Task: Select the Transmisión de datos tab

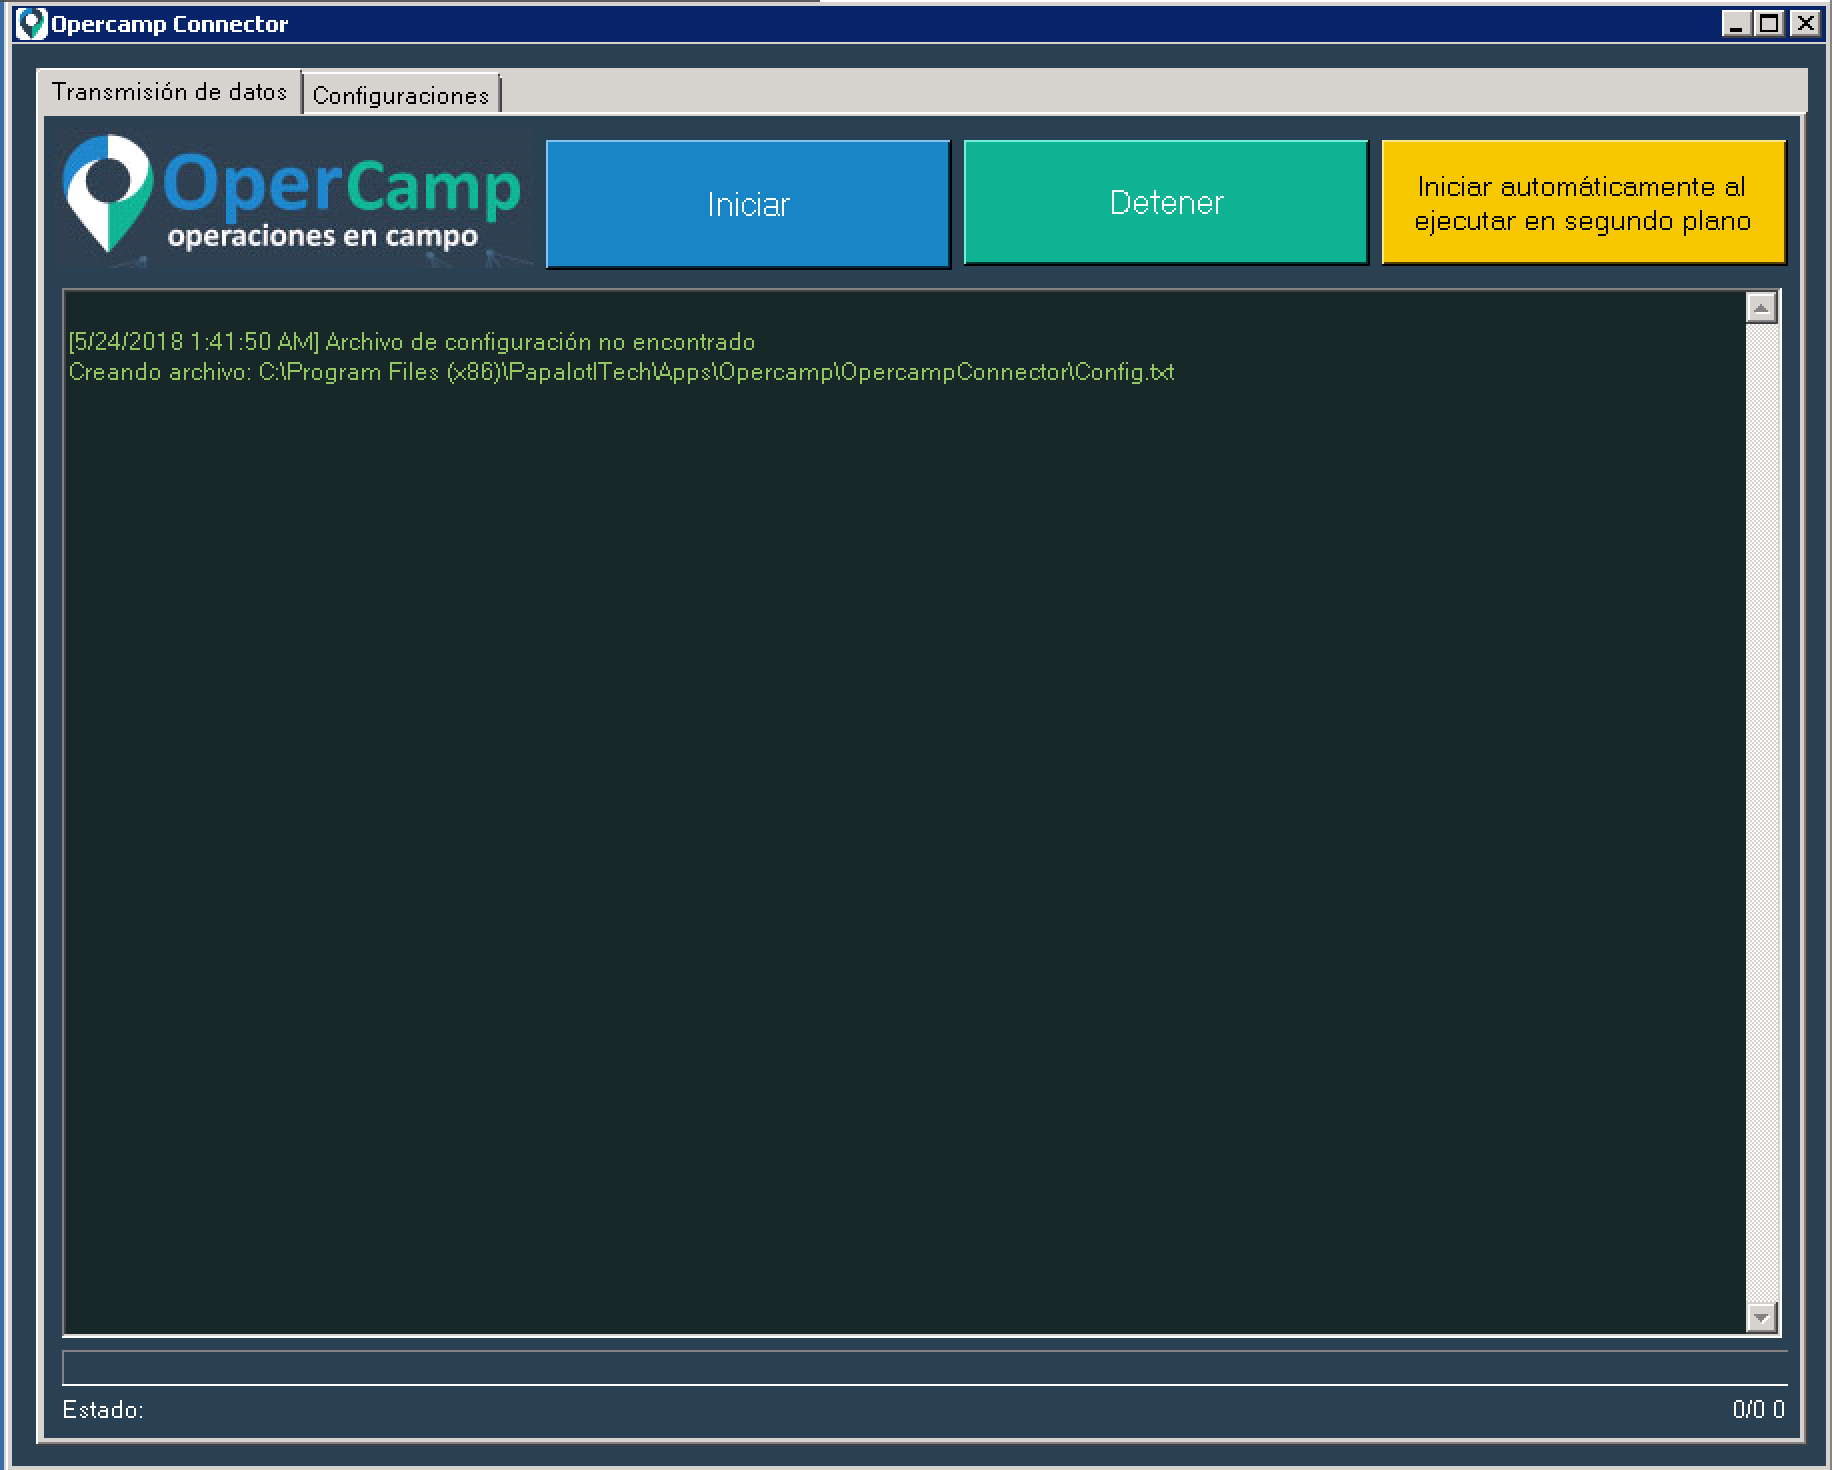Action: coord(170,92)
